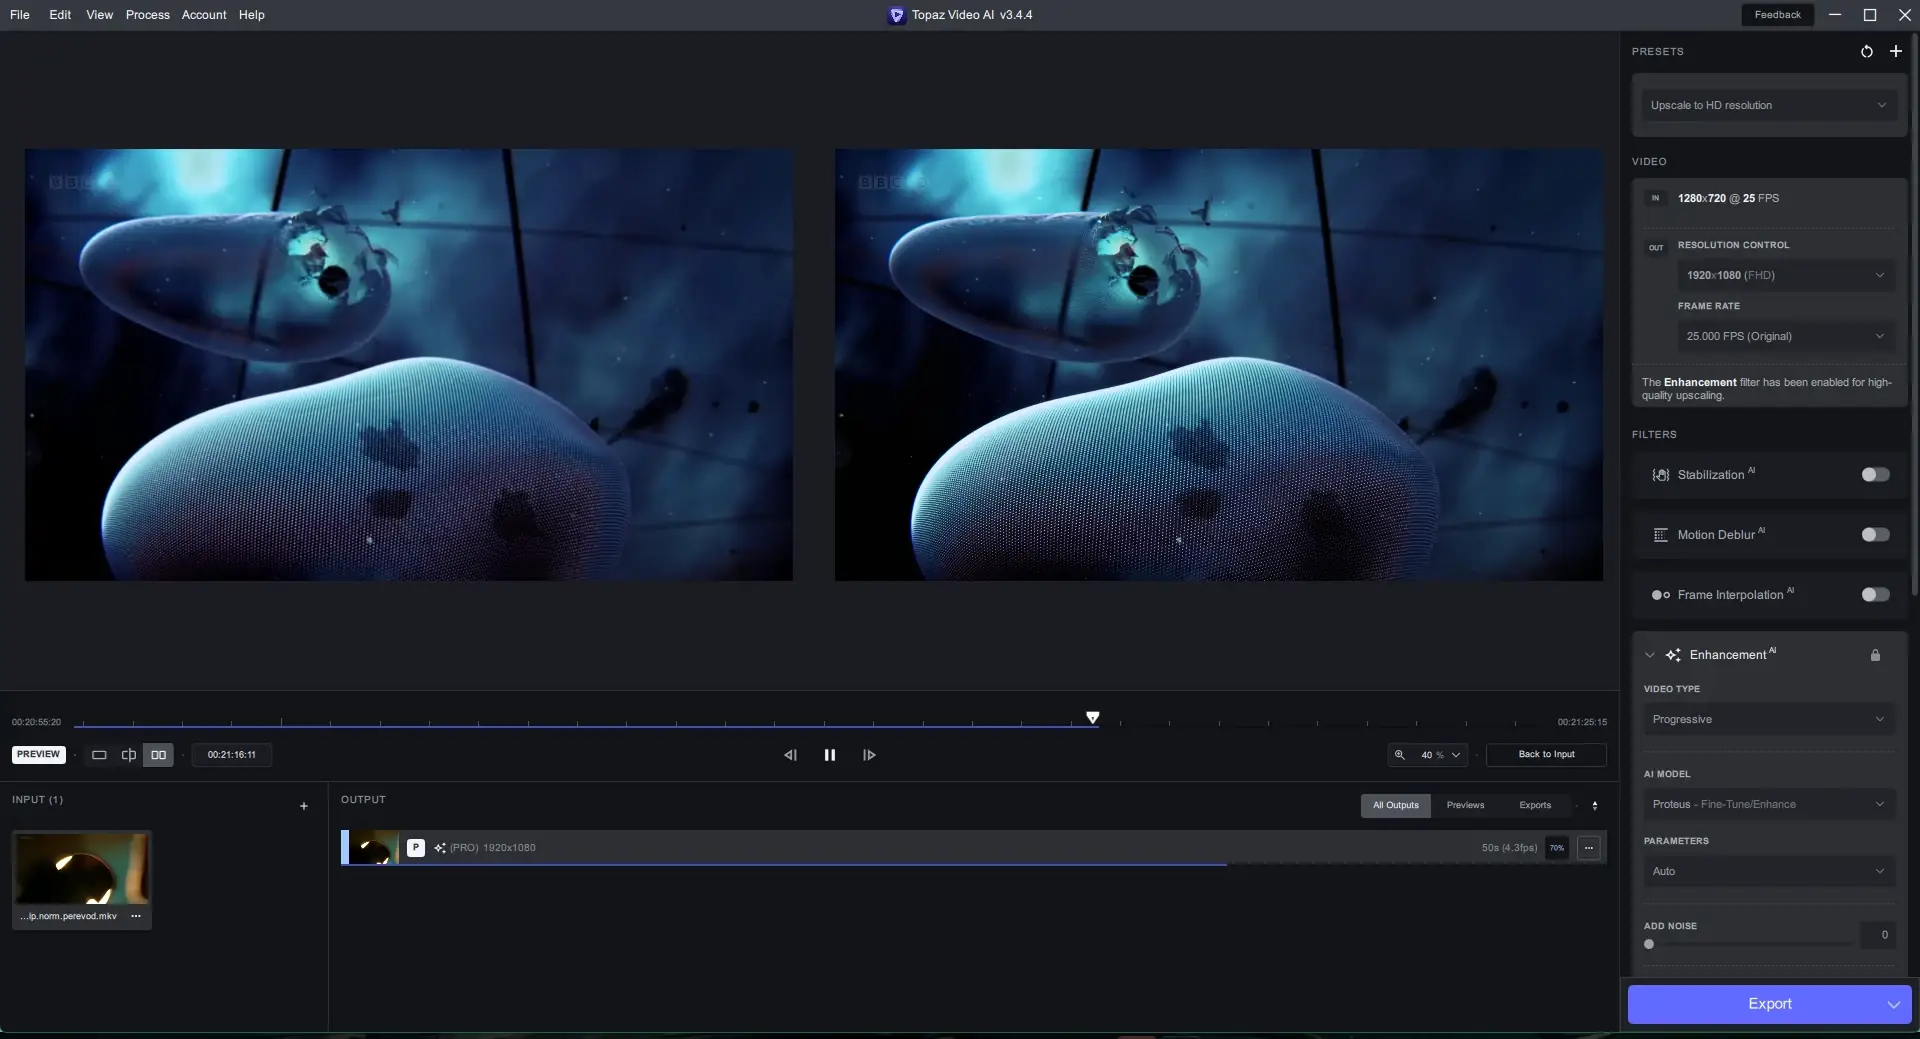
Task: Step forward to next frame
Action: tap(869, 755)
